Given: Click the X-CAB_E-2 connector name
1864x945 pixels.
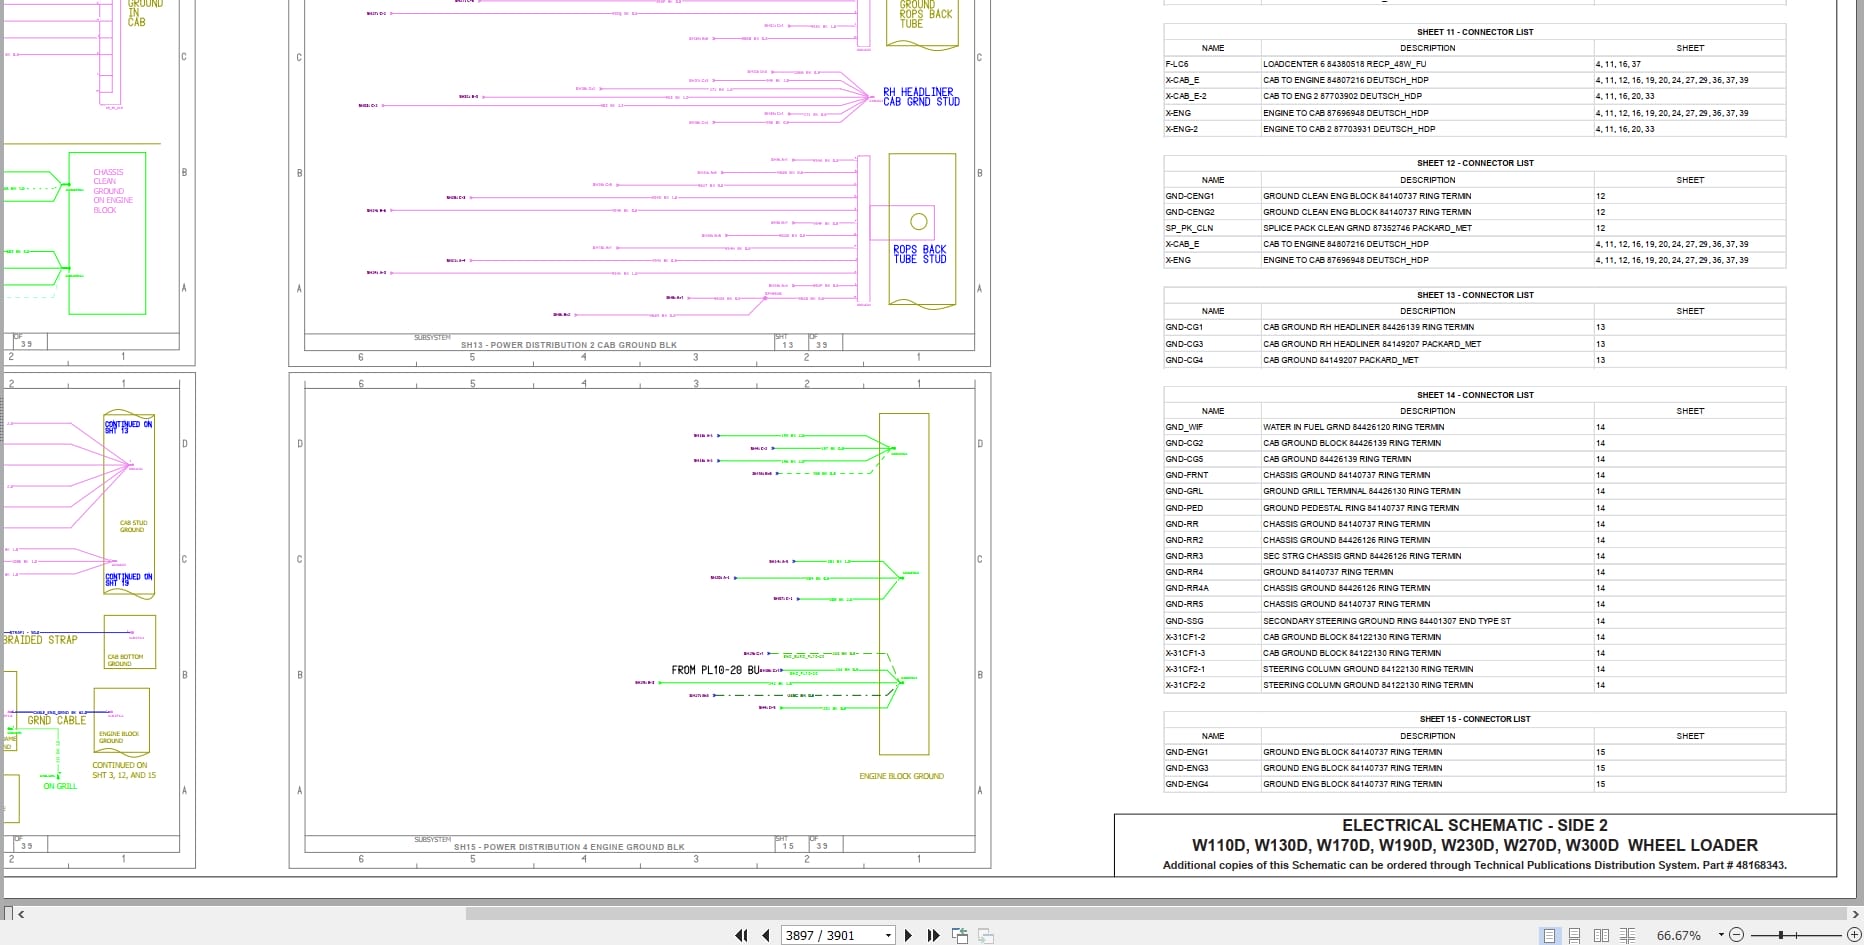Looking at the screenshot, I should pyautogui.click(x=1186, y=96).
